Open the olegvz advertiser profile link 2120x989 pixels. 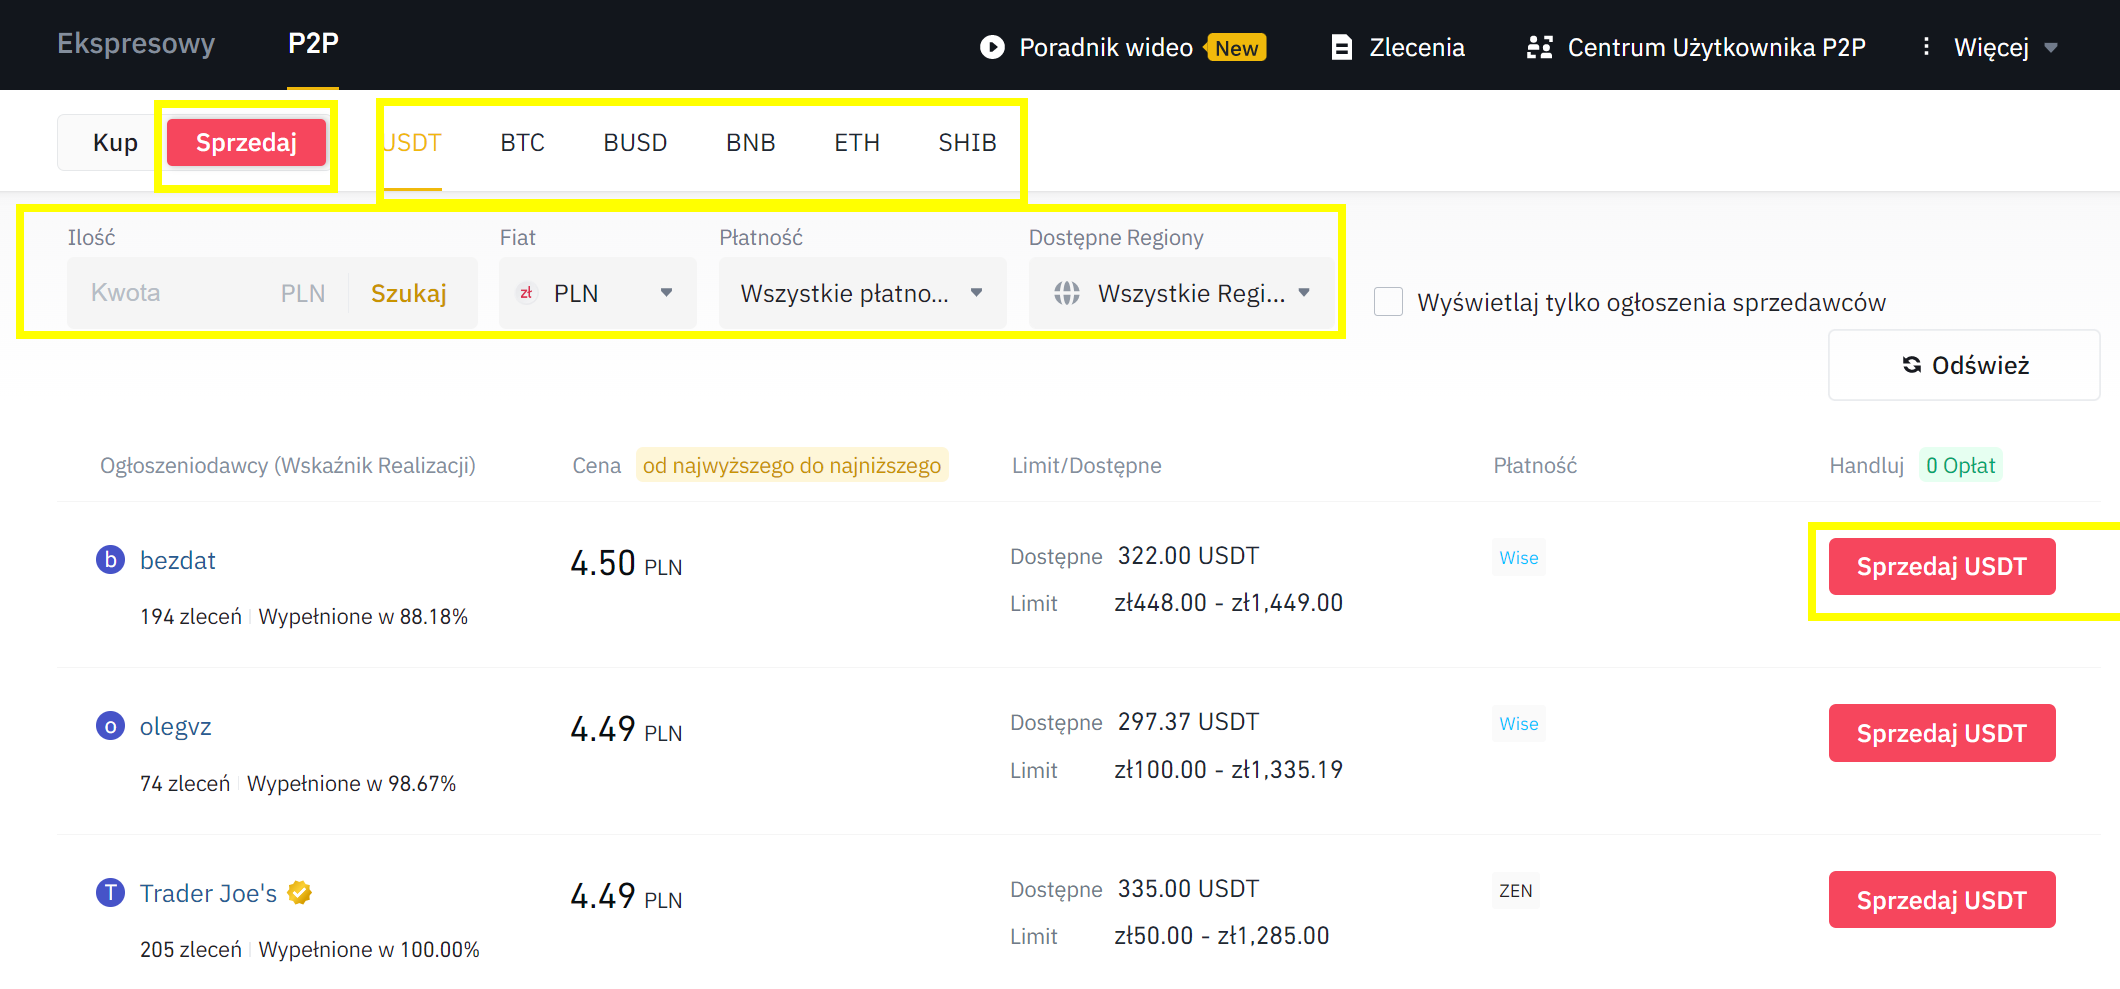(x=175, y=727)
